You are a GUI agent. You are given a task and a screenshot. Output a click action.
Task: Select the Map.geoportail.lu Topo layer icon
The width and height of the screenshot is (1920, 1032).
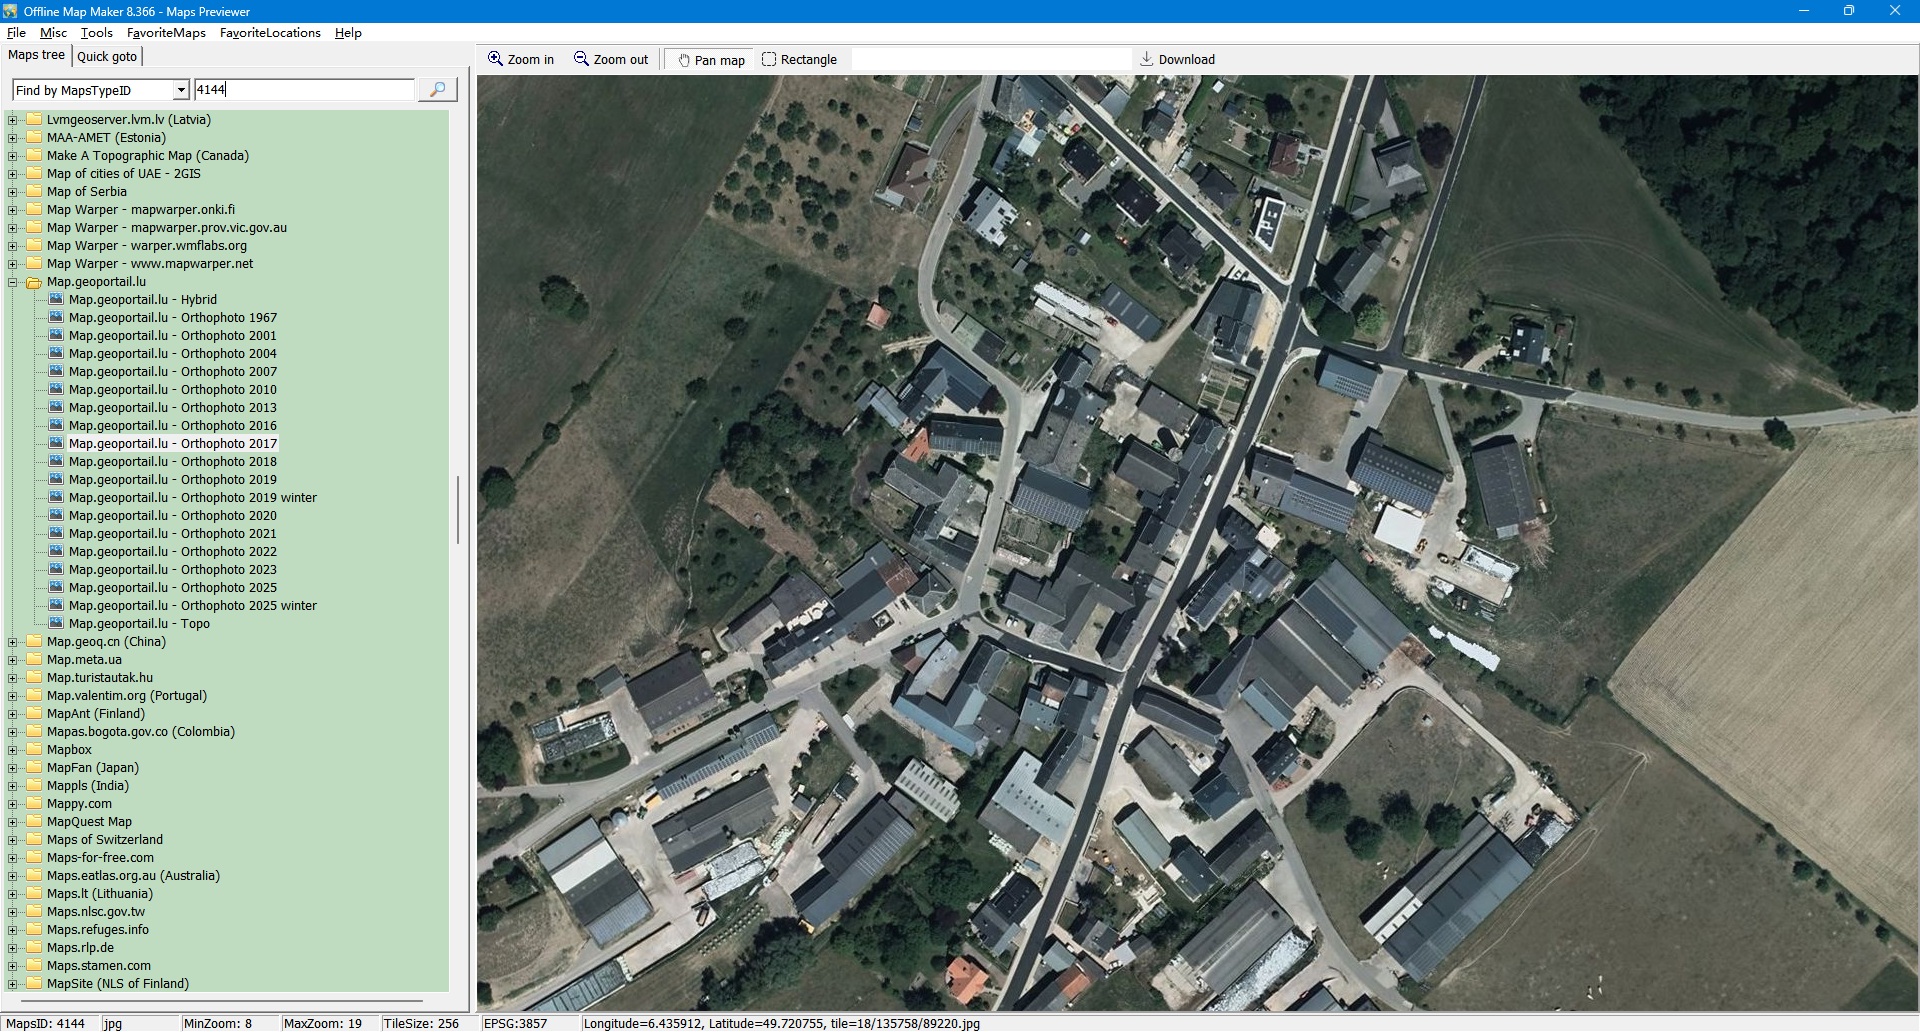click(56, 623)
